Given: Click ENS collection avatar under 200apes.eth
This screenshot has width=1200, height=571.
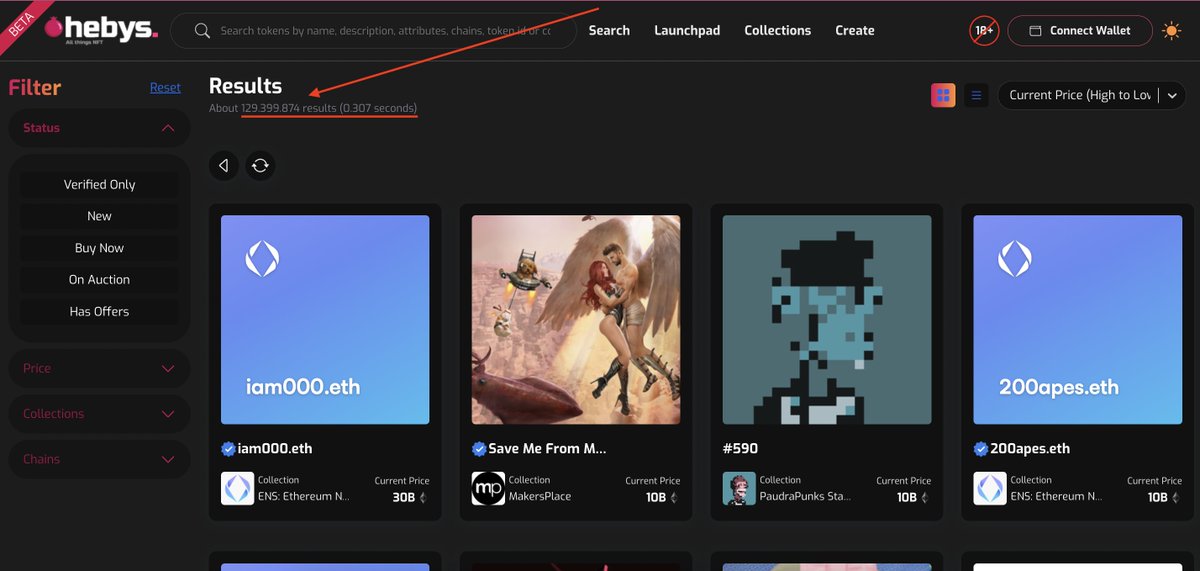Looking at the screenshot, I should pyautogui.click(x=990, y=488).
